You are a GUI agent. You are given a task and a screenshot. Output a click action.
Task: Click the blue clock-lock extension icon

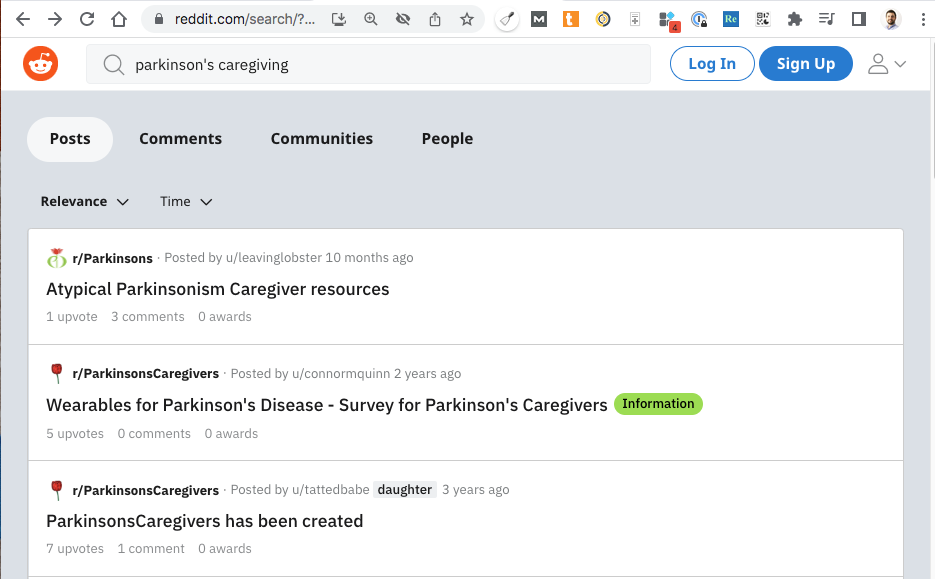(x=699, y=19)
